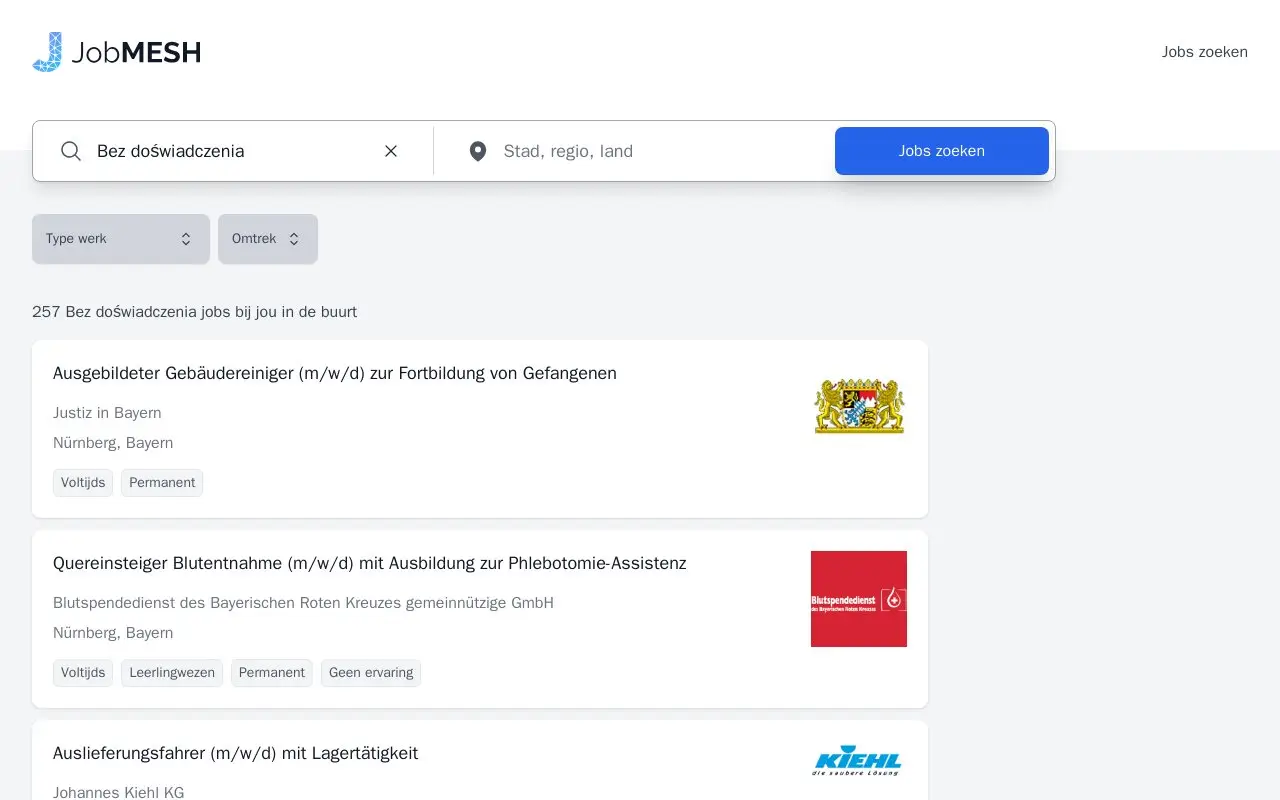
Task: Clear the search keyword field
Action: pos(391,151)
